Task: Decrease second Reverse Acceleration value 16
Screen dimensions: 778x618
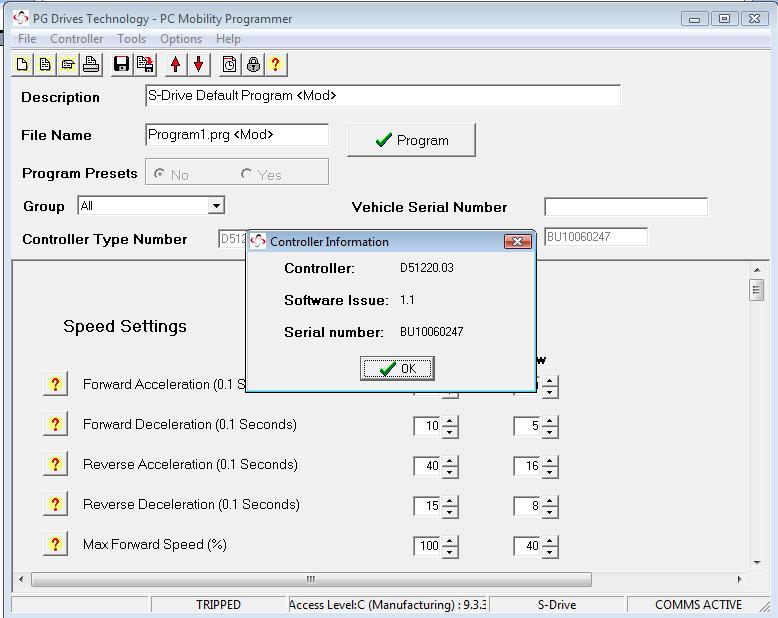Action: pyautogui.click(x=550, y=472)
